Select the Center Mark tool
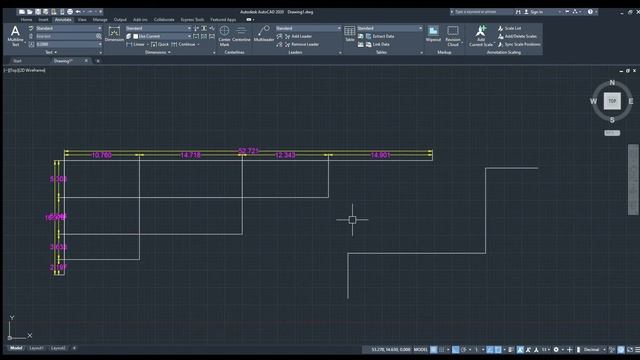 pos(224,36)
